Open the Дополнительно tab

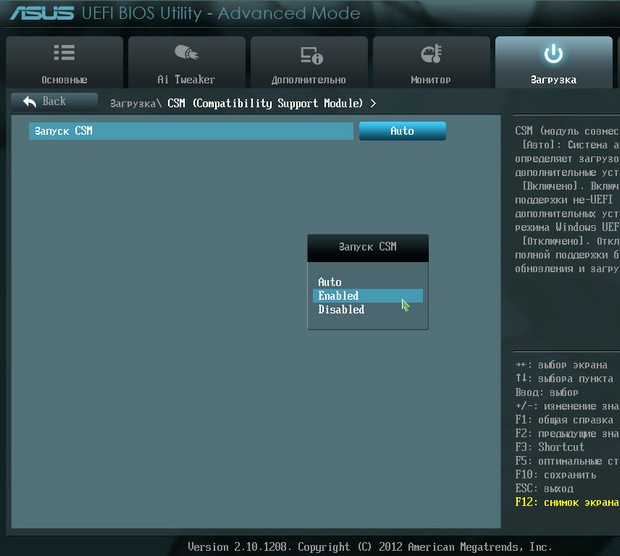(x=309, y=62)
